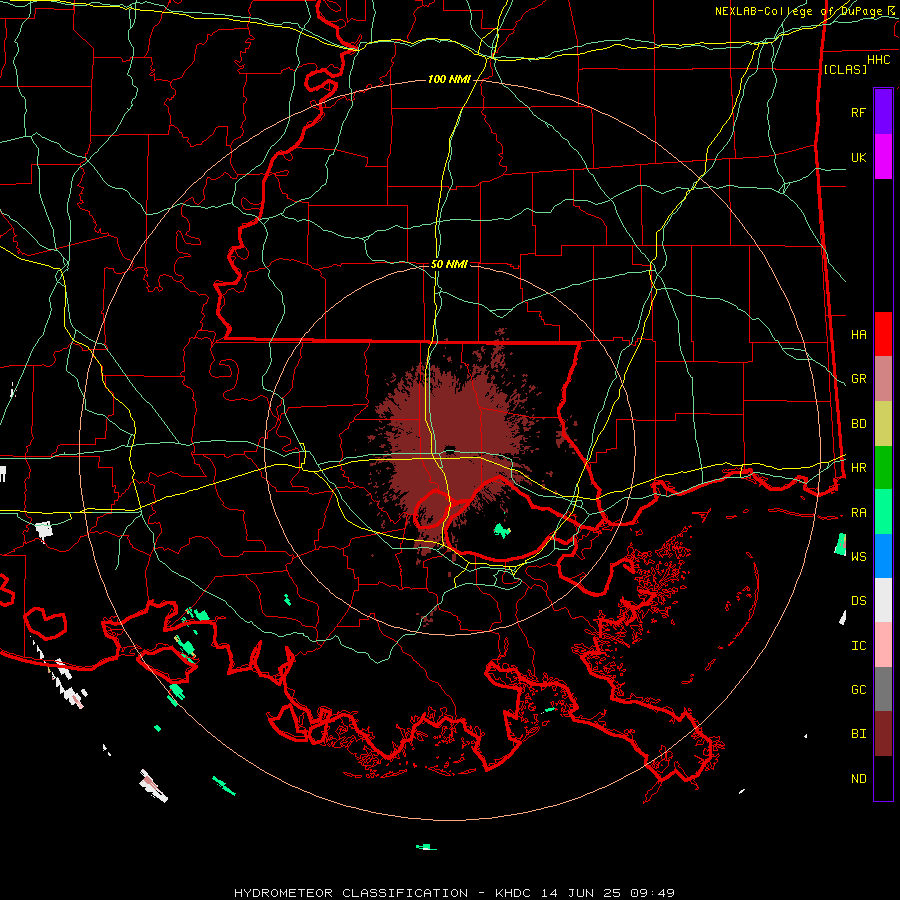Viewport: 900px width, 900px height.
Task: Click the GR salmon legend swatch
Action: coord(883,379)
